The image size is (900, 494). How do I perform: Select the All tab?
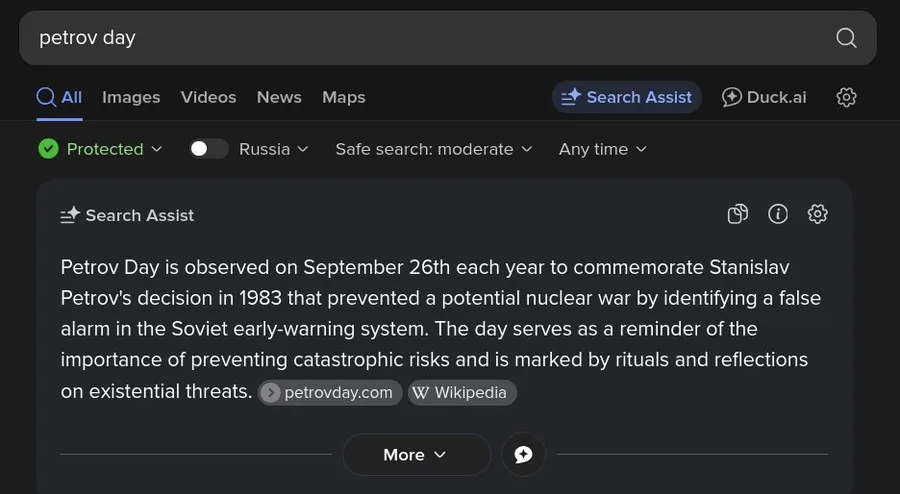pyautogui.click(x=59, y=98)
